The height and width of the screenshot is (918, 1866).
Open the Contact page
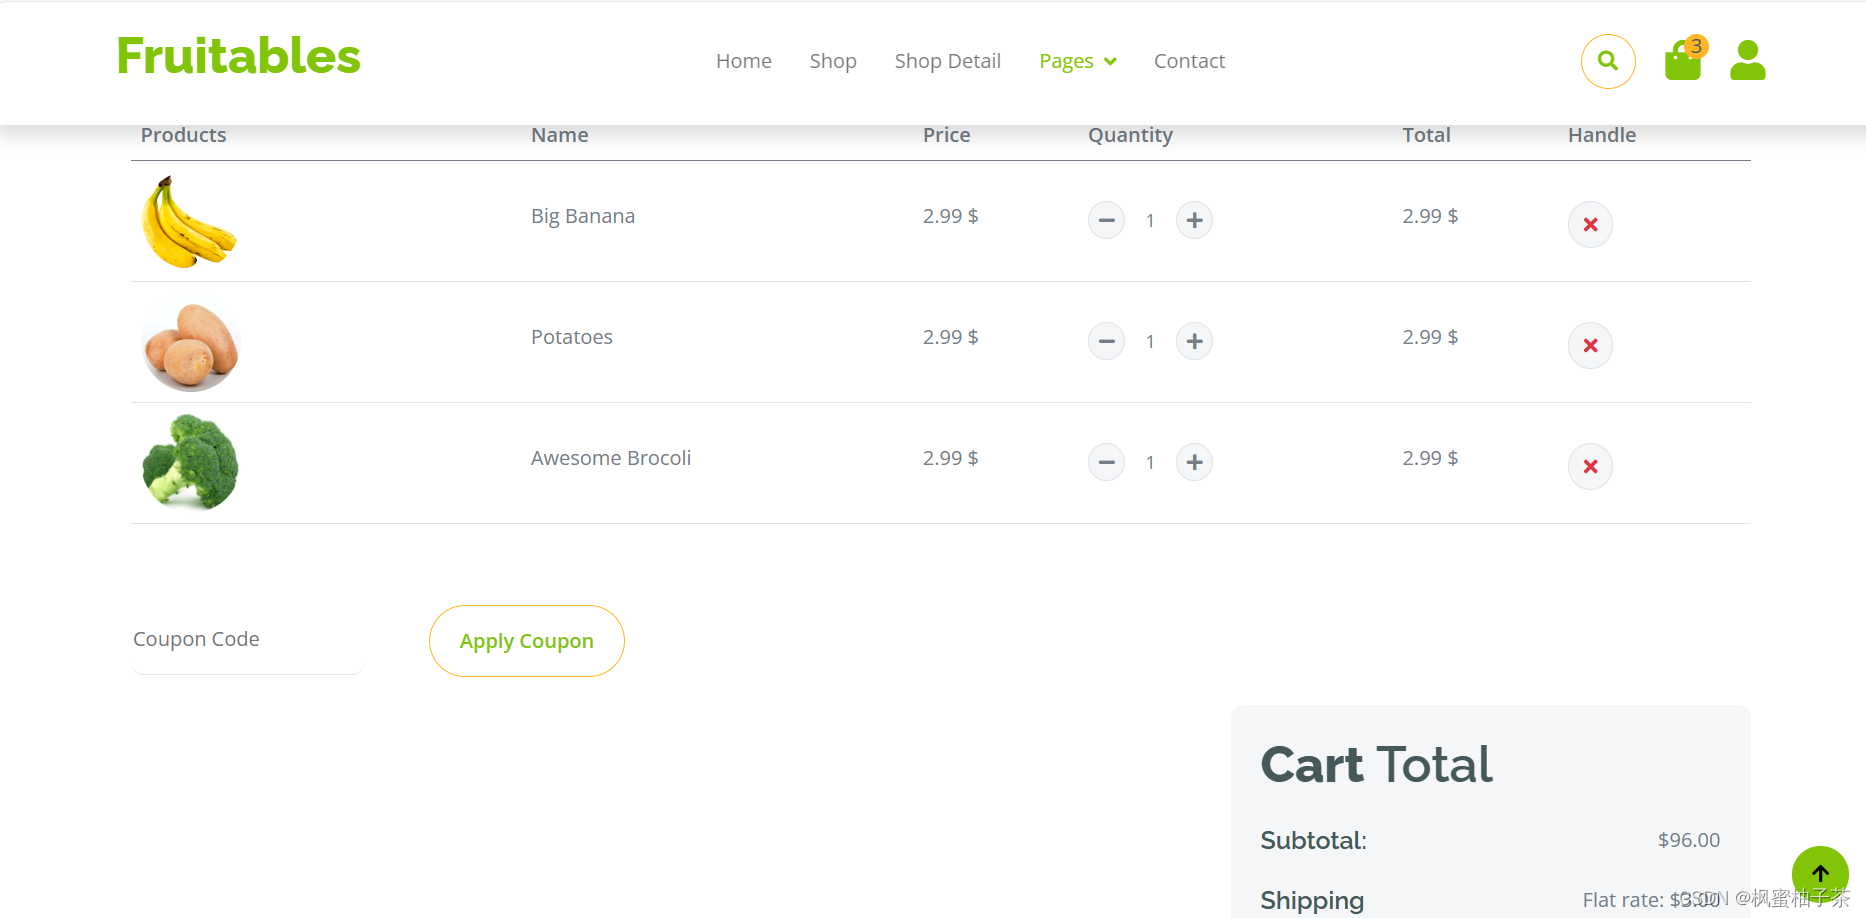(1189, 61)
